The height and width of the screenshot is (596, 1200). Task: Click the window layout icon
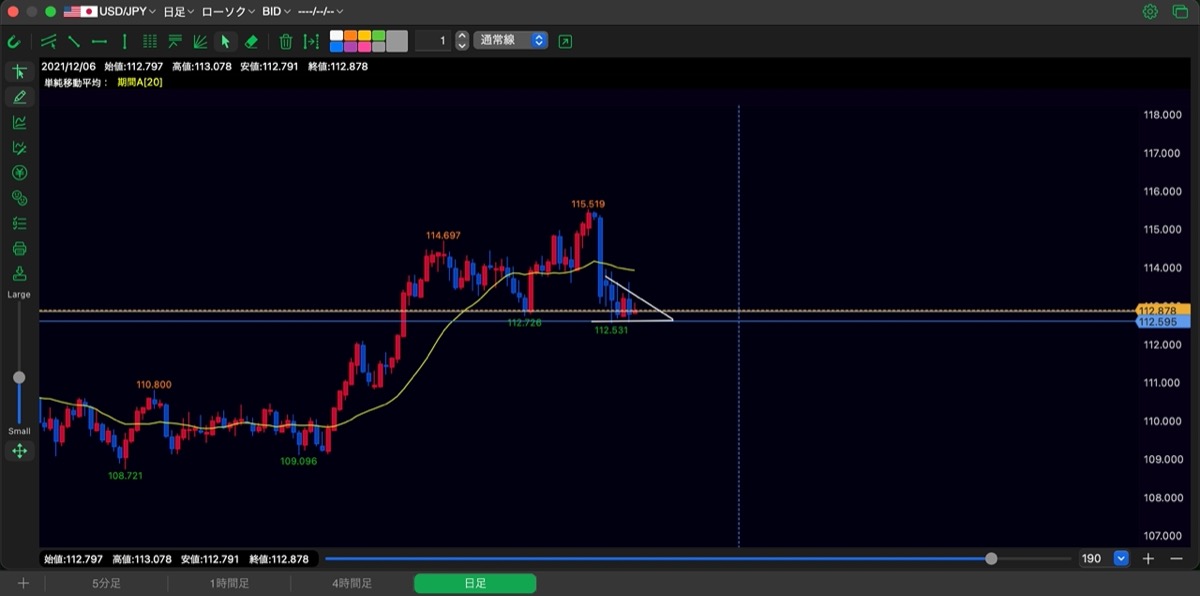tap(1179, 12)
